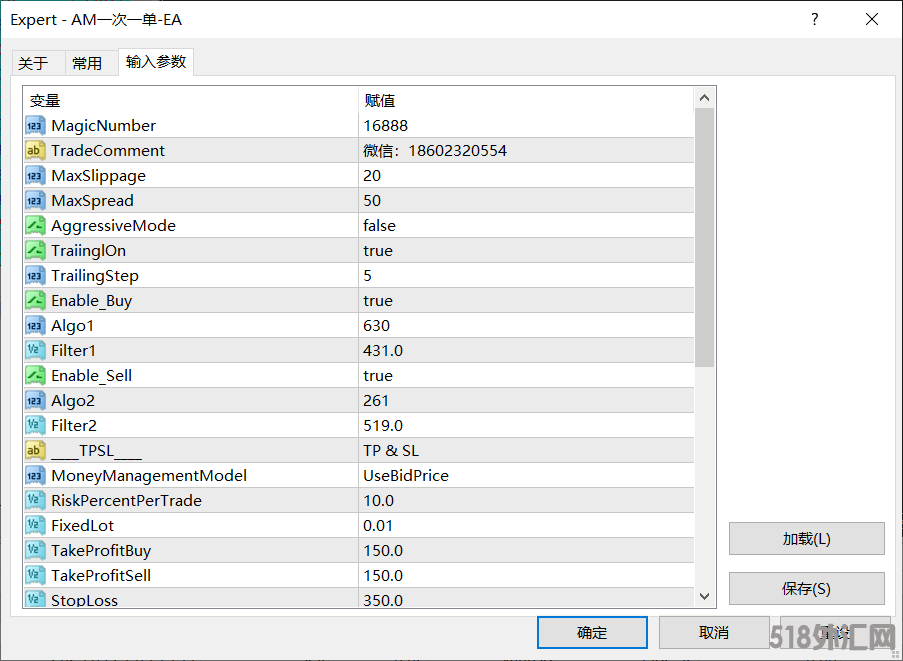The width and height of the screenshot is (903, 661).
Task: Toggle the AggressiveMode value false
Action: 525,226
